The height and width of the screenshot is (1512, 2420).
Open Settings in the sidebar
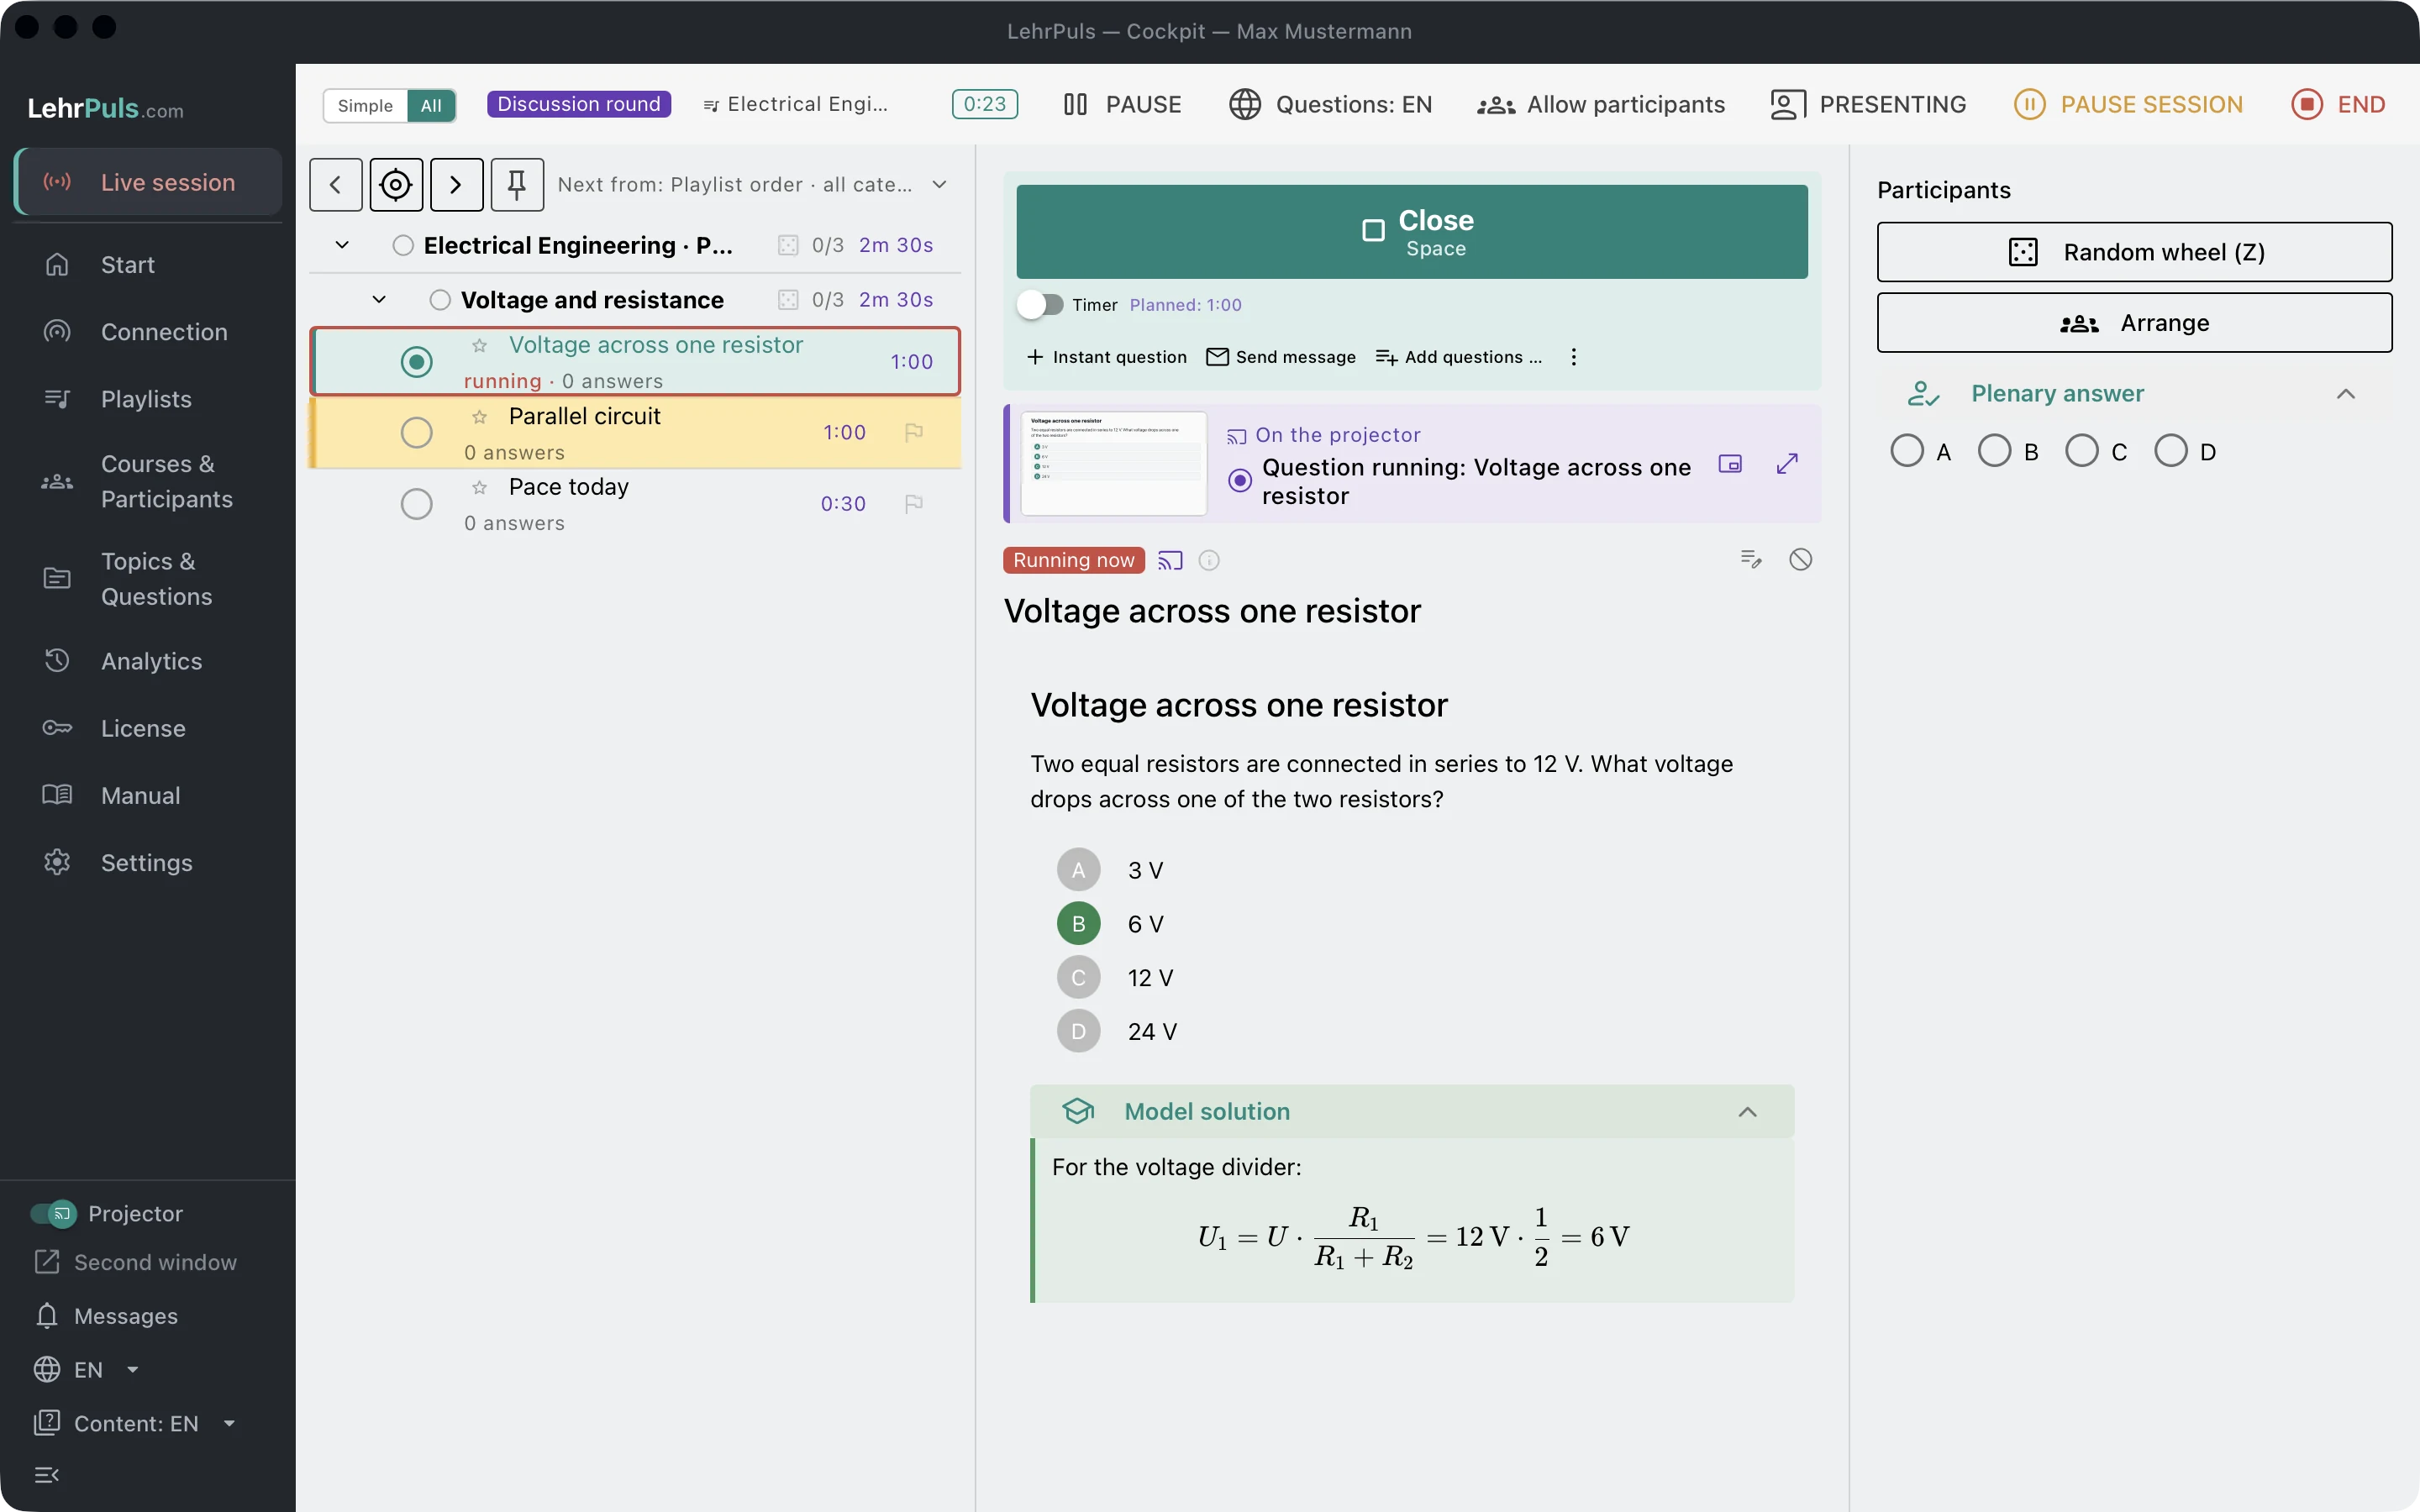[147, 863]
